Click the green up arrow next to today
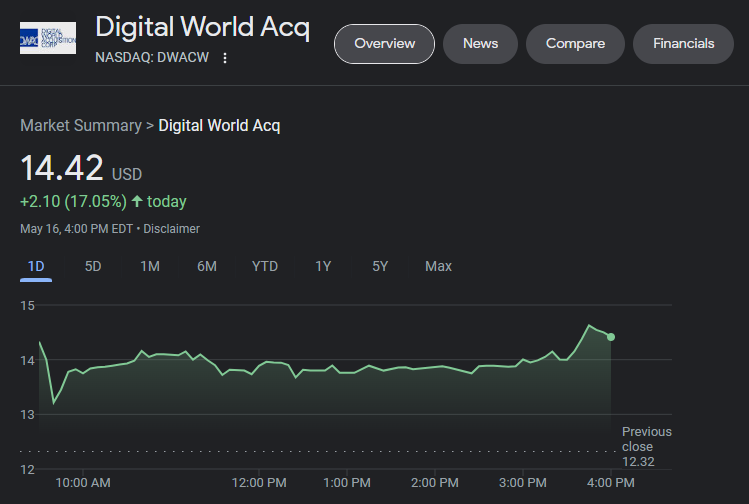Viewport: 749px width, 504px height. [x=137, y=202]
